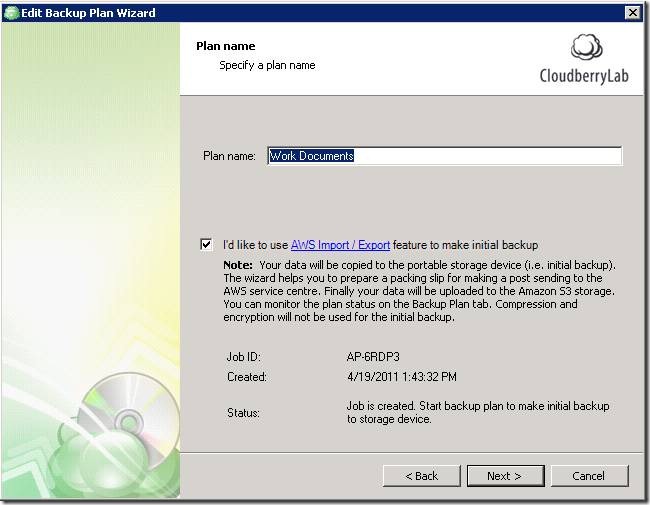The height and width of the screenshot is (505, 650).
Task: Click the 'Plan name:' field label
Action: [229, 156]
